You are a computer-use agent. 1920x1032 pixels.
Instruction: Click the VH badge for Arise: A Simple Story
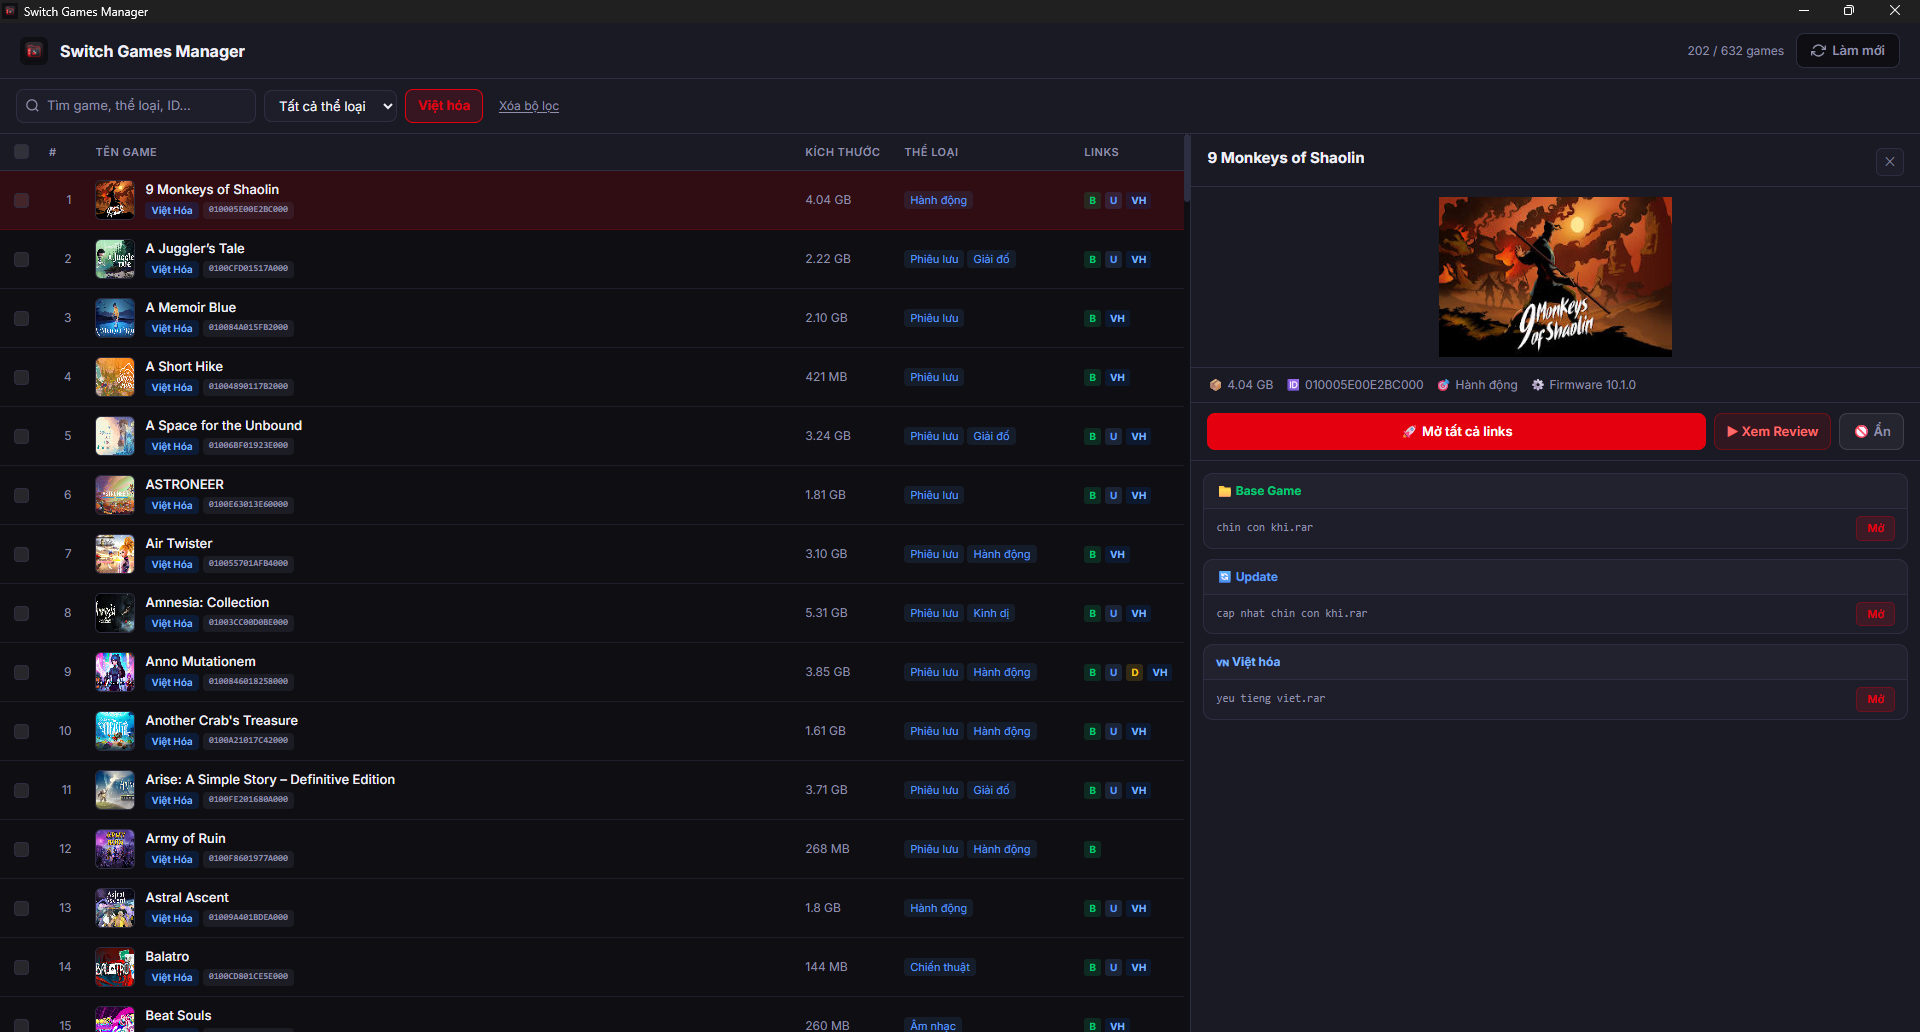pos(1138,791)
